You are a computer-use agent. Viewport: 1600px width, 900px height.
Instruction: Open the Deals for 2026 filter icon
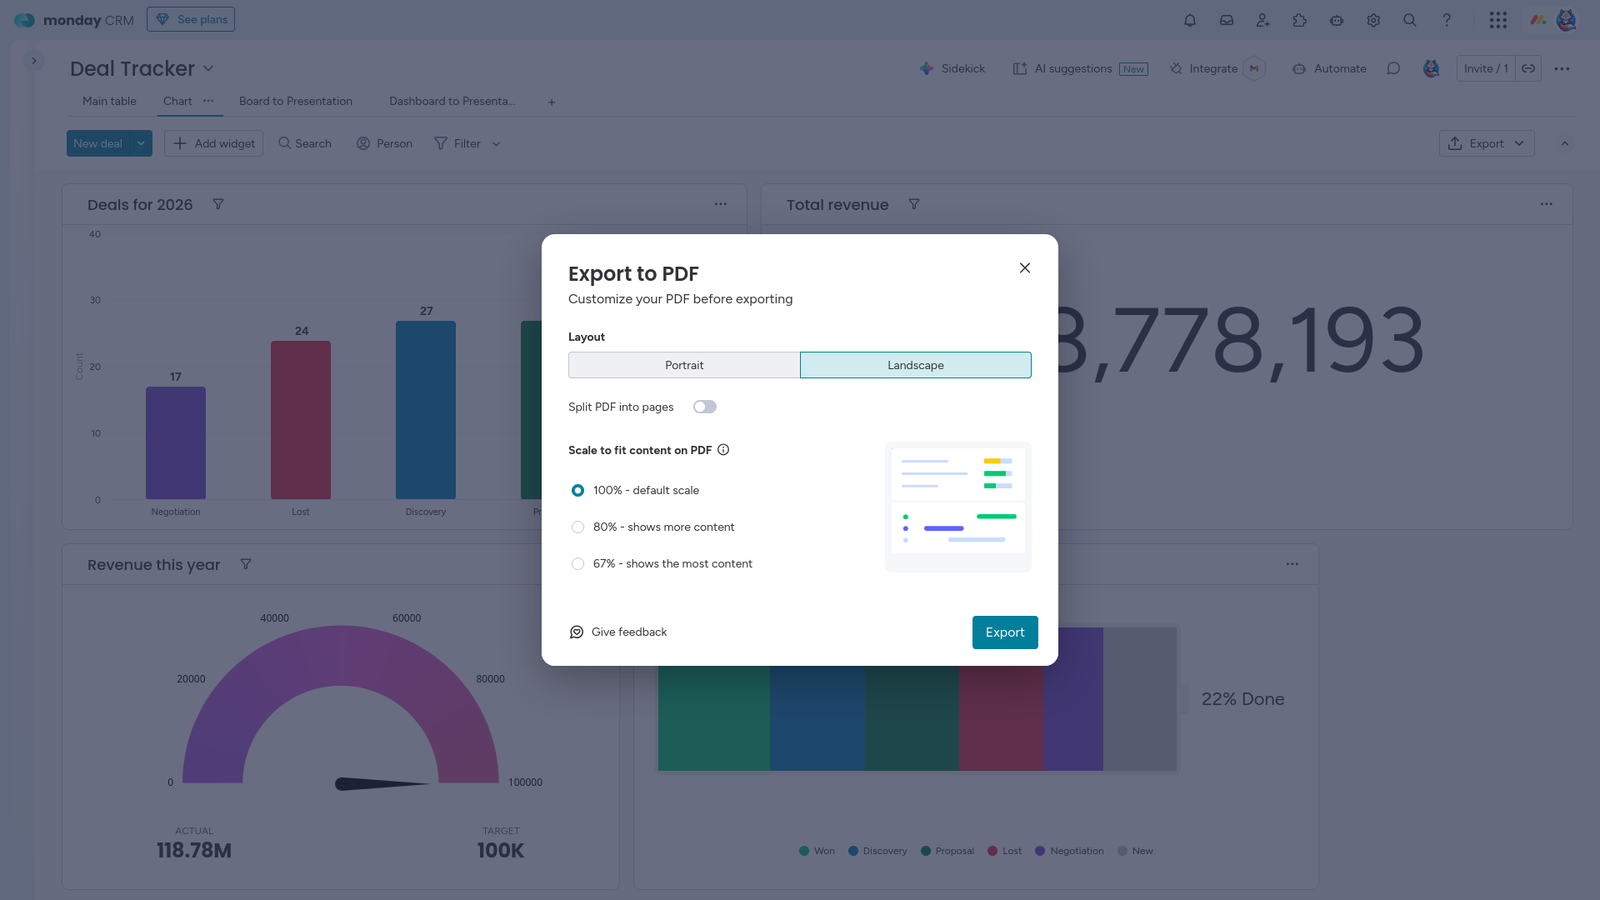[218, 204]
